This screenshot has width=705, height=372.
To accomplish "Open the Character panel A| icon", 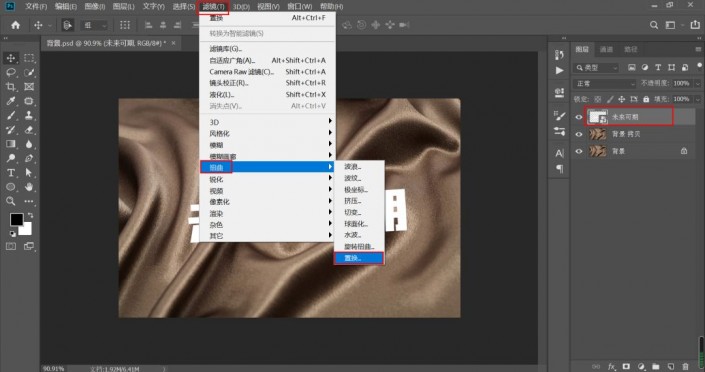I will point(559,153).
